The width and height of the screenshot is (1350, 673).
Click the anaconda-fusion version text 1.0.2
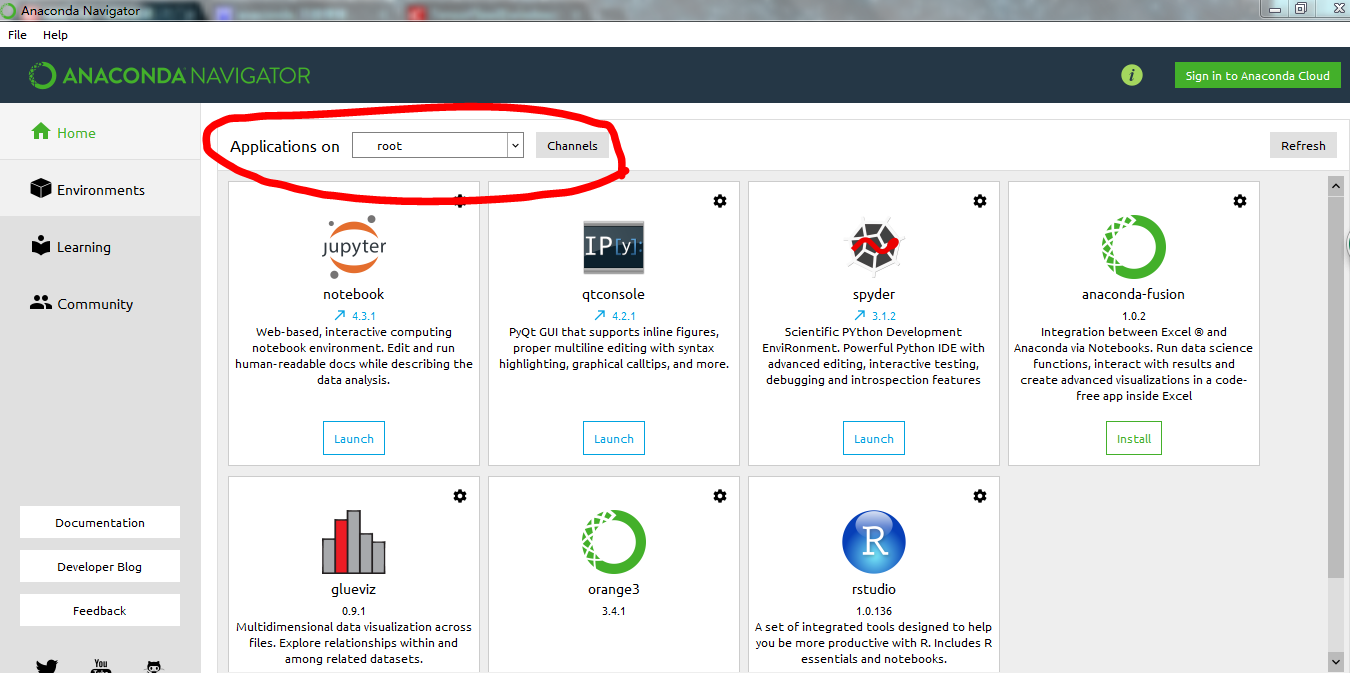pos(1133,315)
